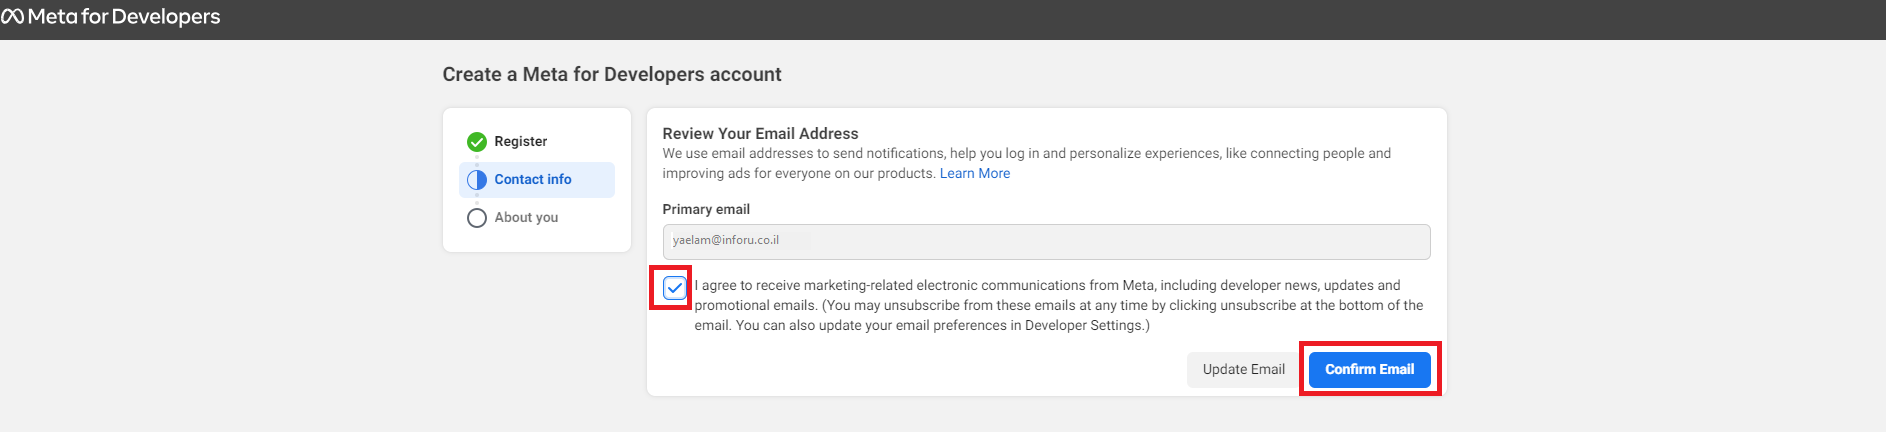Click the half-filled circle icon for Contact info
The height and width of the screenshot is (432, 1886).
477,180
